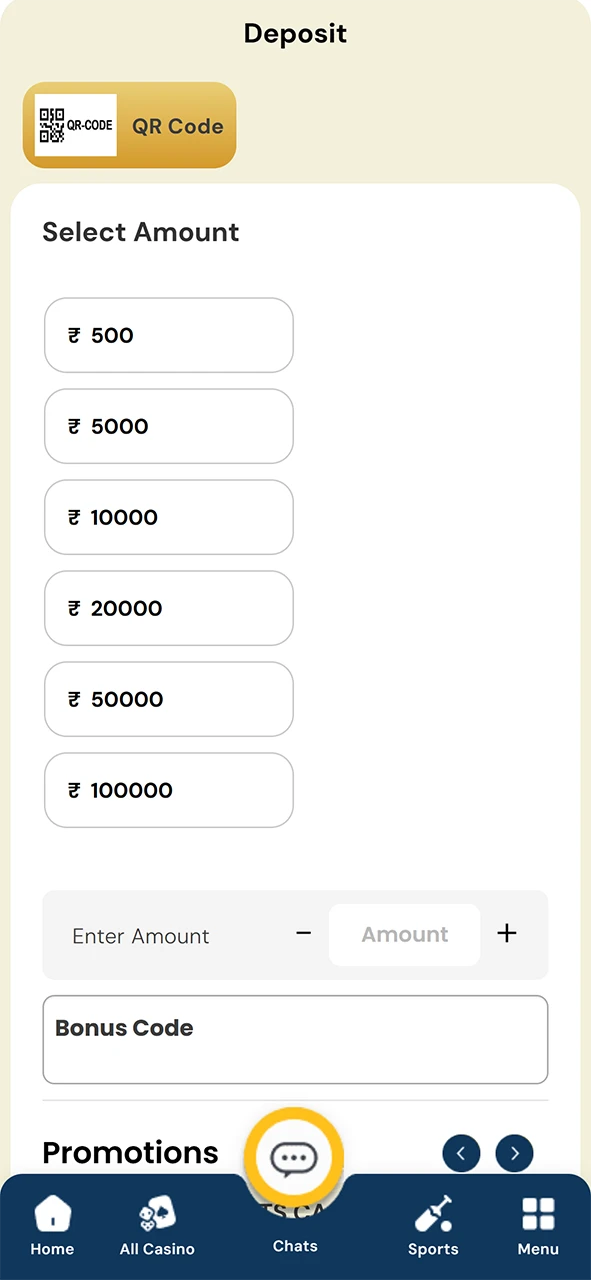Click the rupee symbol beside 500
591x1280 pixels.
coord(73,335)
